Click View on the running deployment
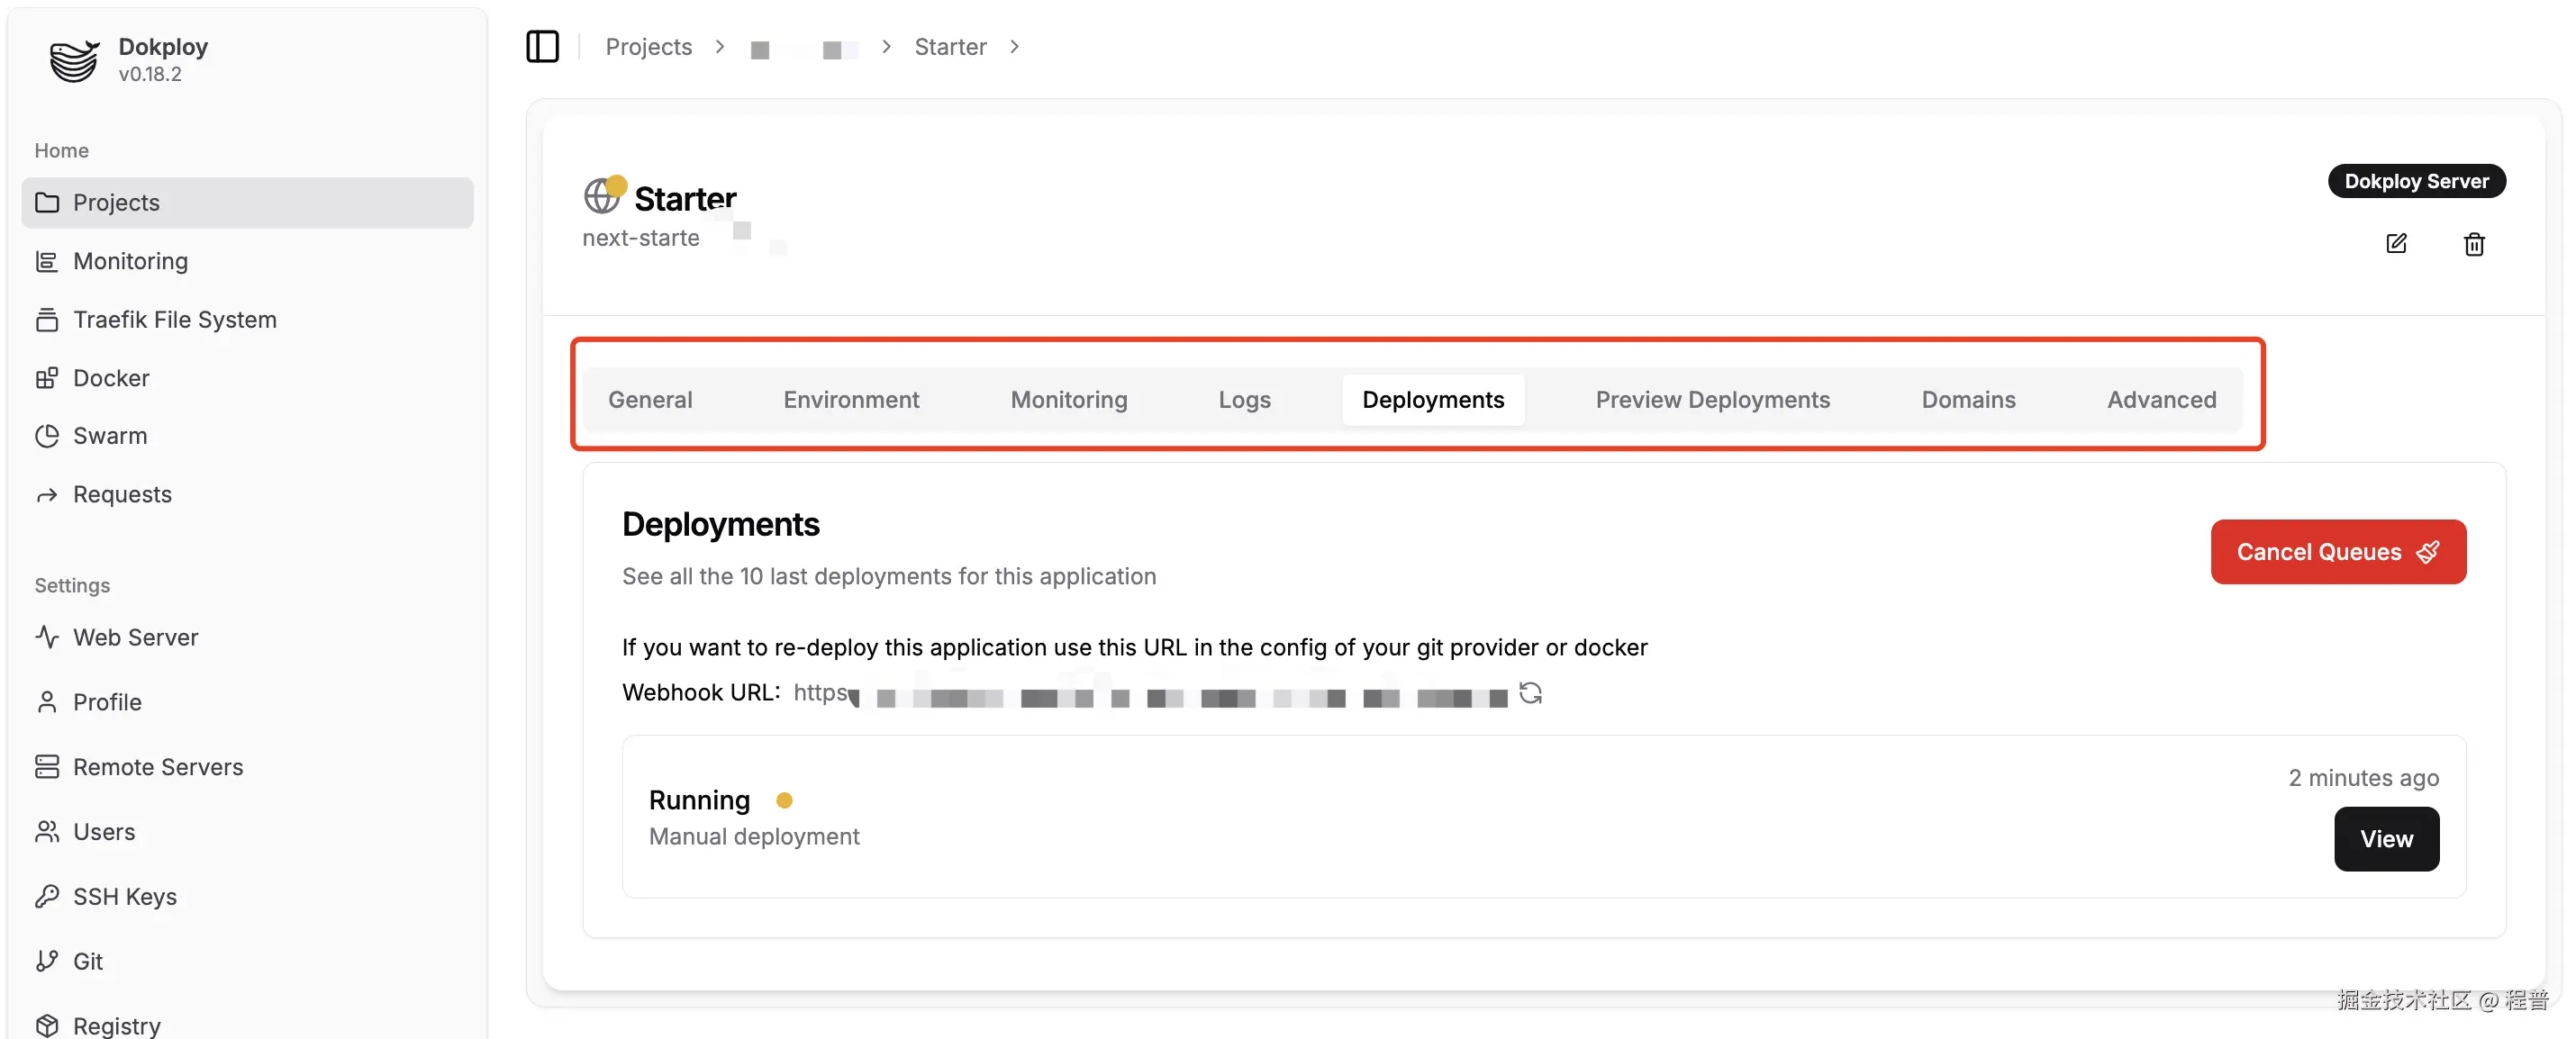The width and height of the screenshot is (2576, 1039). click(x=2385, y=838)
